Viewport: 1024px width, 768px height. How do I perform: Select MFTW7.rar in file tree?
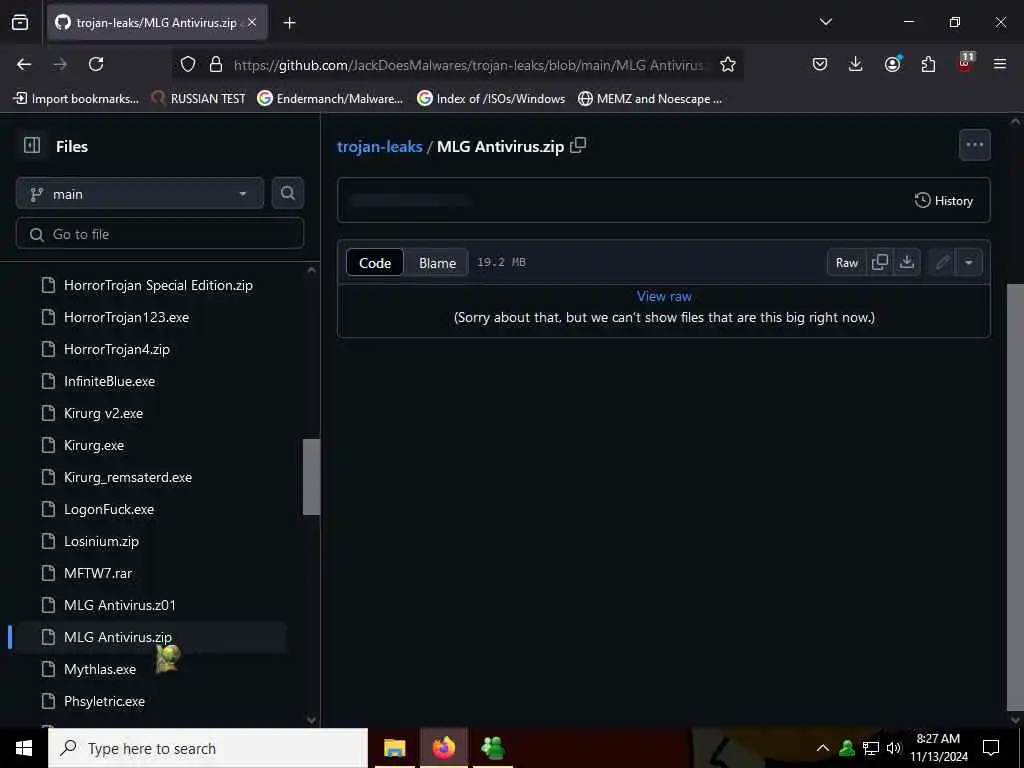(x=98, y=573)
